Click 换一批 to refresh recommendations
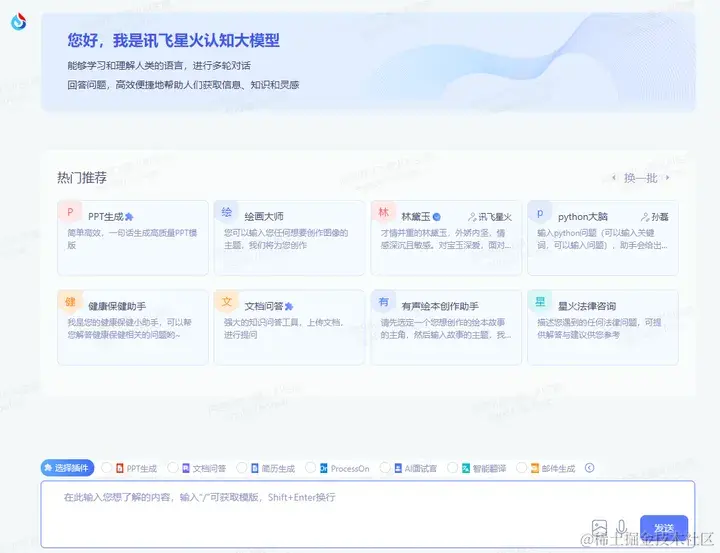Image resolution: width=720 pixels, height=553 pixels. [641, 178]
